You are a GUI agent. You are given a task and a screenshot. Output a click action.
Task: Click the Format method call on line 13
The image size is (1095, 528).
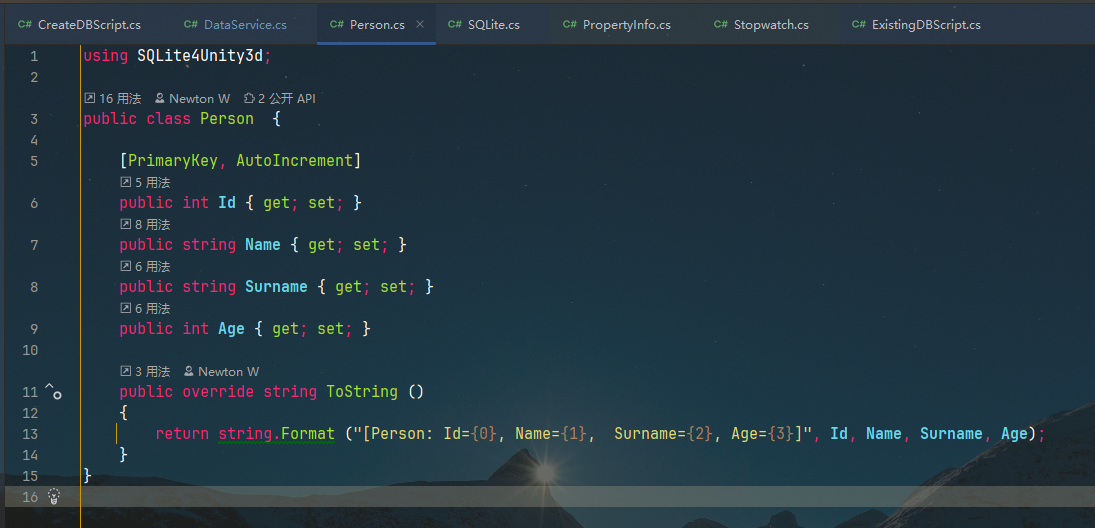pyautogui.click(x=308, y=434)
